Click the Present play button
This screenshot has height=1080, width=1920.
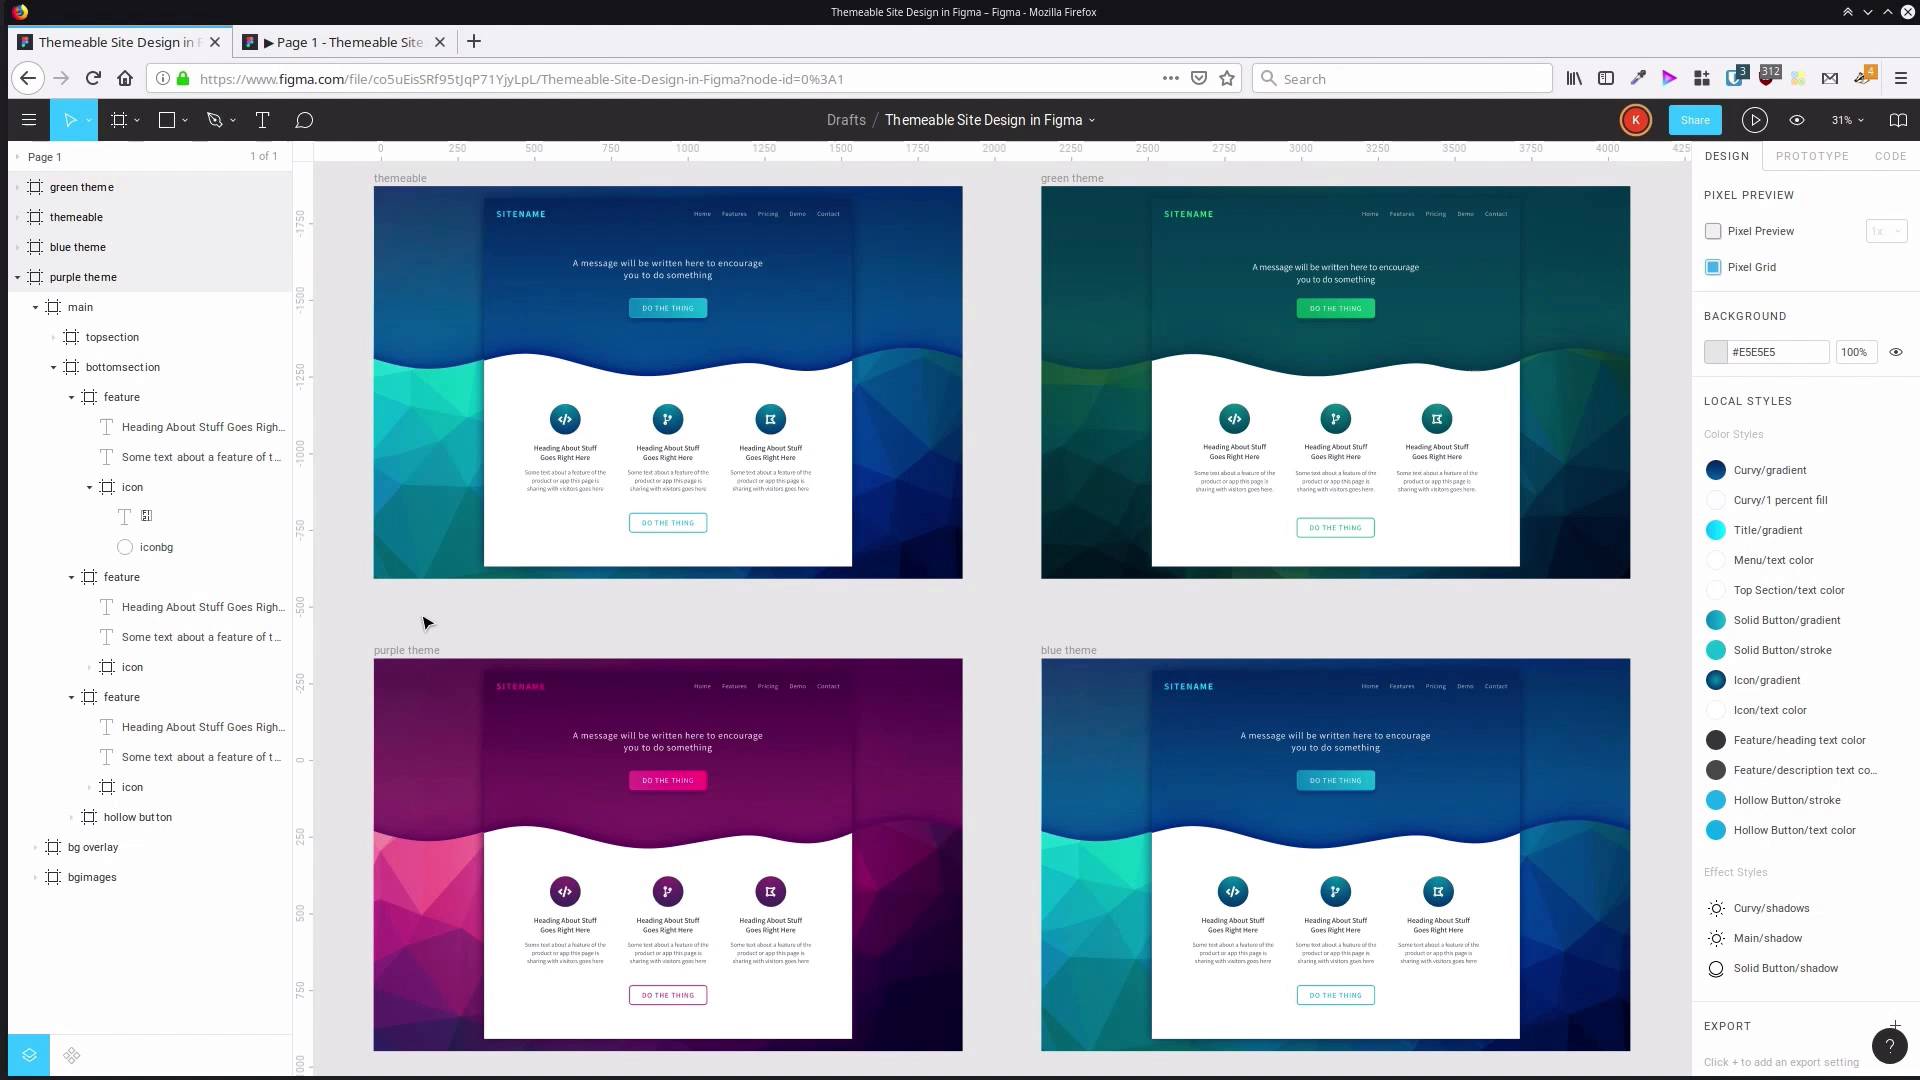click(1754, 120)
